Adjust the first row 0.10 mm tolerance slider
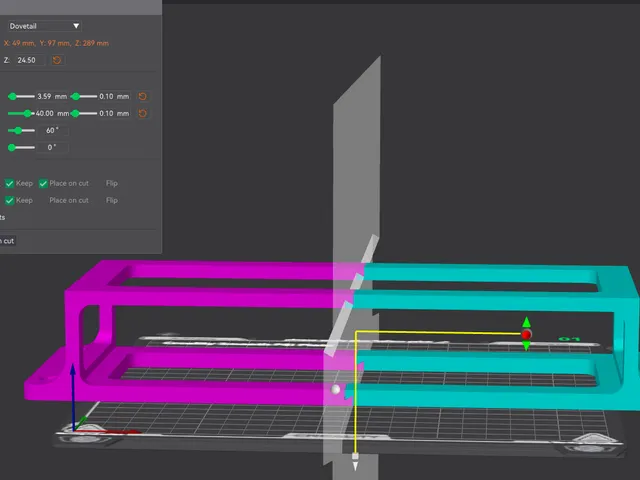This screenshot has height=480, width=640. click(x=84, y=96)
